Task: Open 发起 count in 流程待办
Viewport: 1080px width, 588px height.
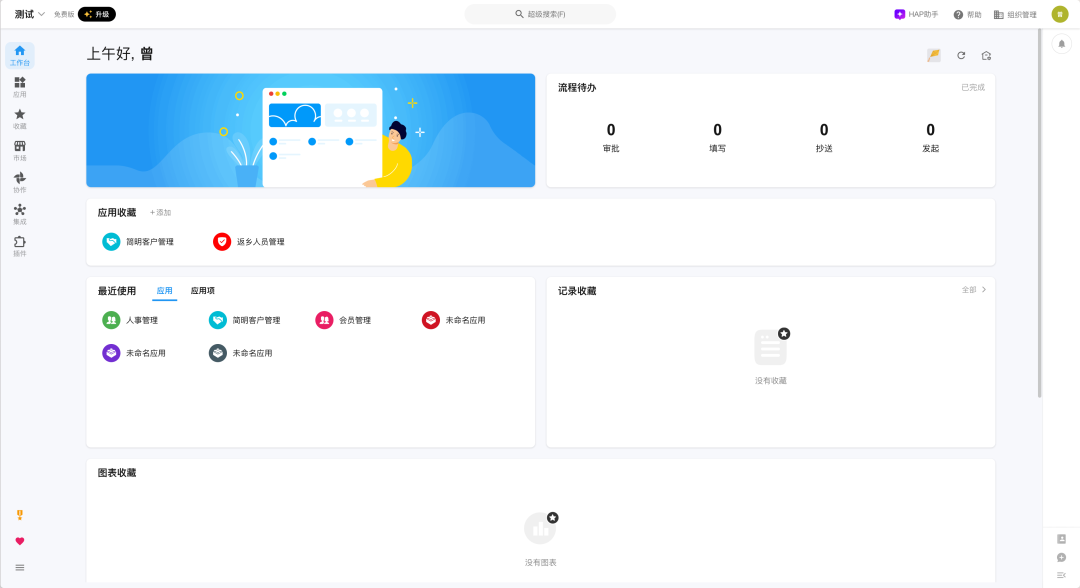Action: coord(931,137)
